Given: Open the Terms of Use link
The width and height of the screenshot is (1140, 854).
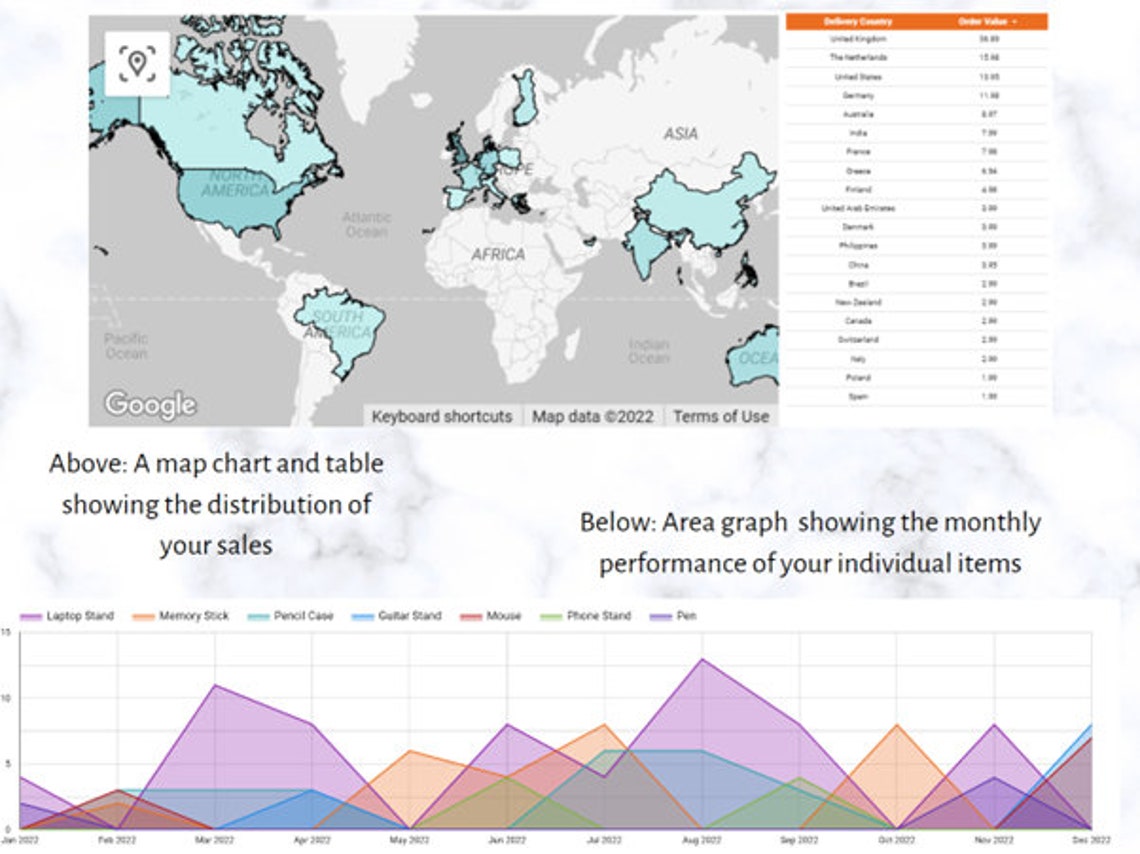Looking at the screenshot, I should click(x=723, y=416).
